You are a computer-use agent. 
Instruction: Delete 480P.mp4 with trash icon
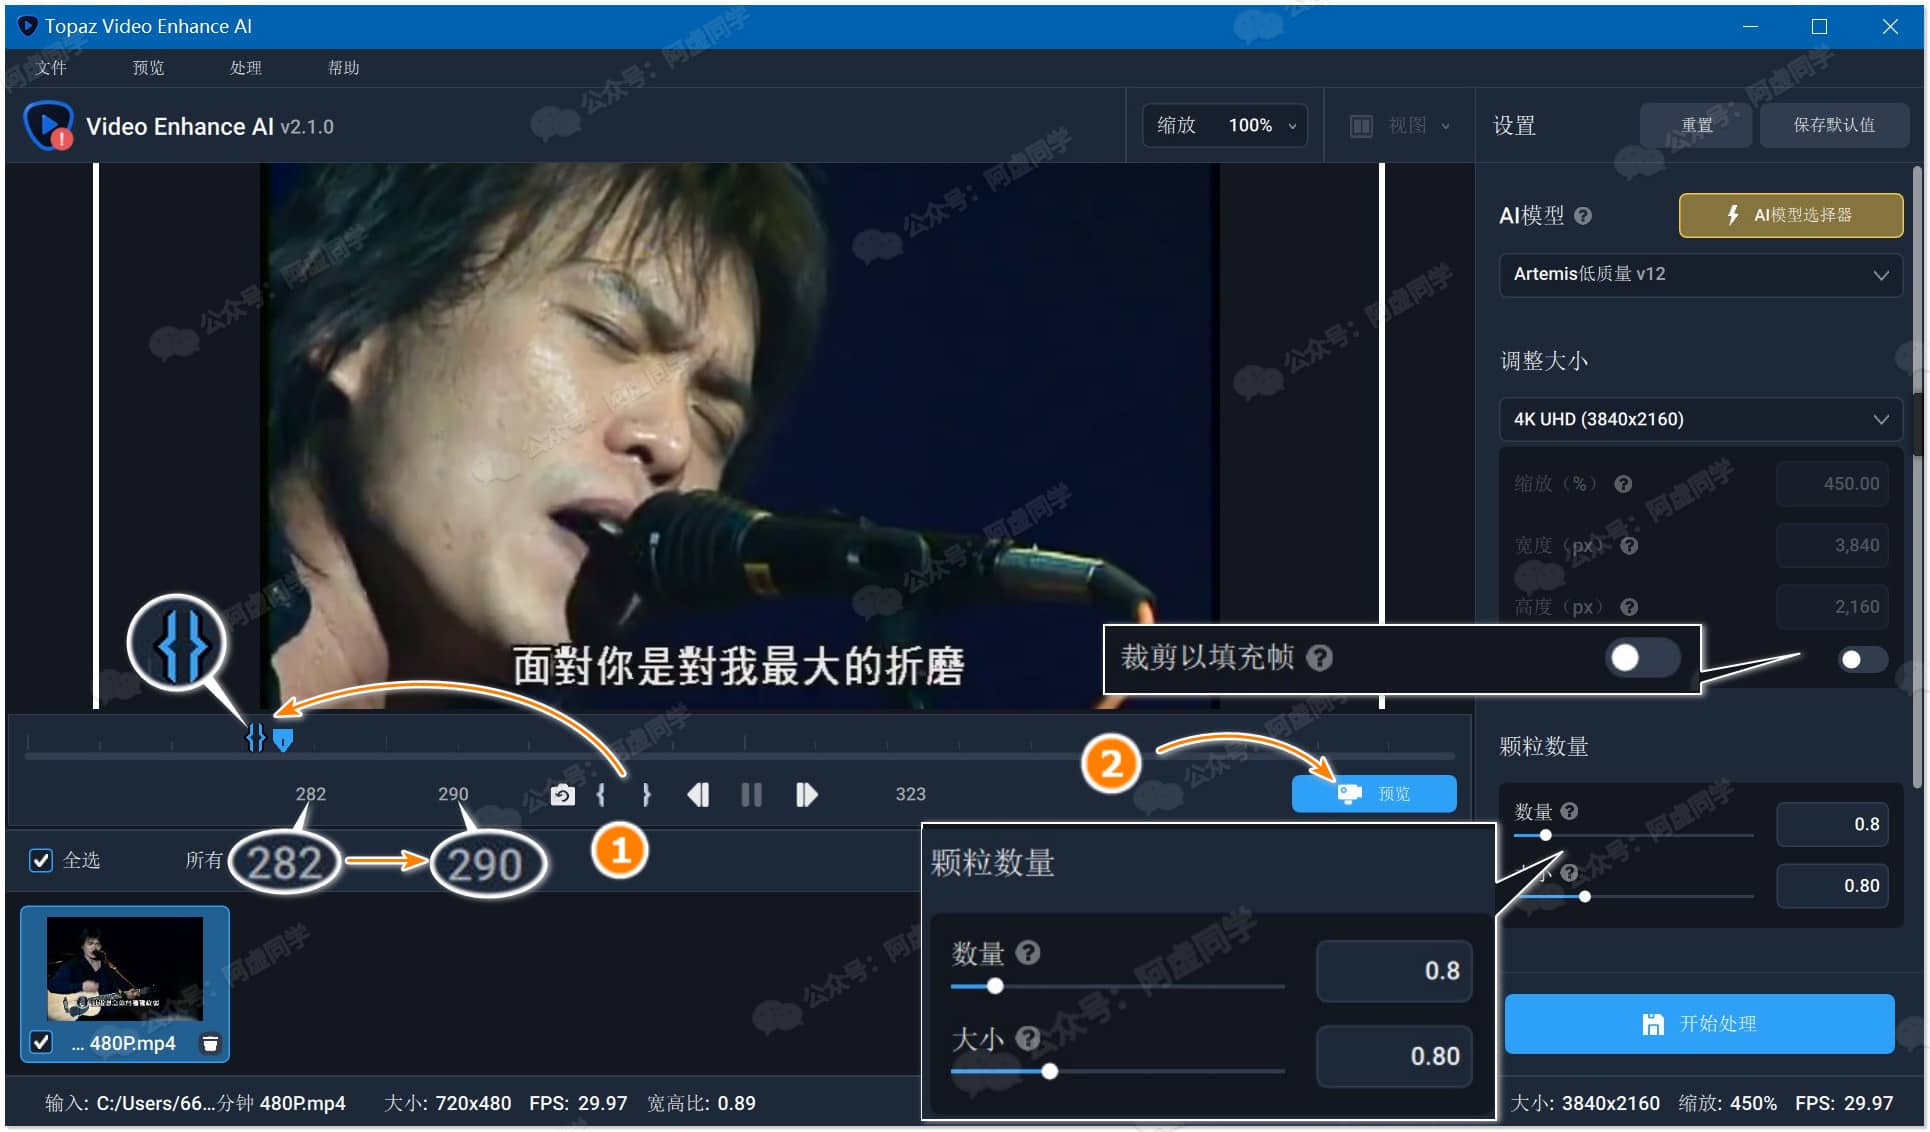[x=210, y=1043]
